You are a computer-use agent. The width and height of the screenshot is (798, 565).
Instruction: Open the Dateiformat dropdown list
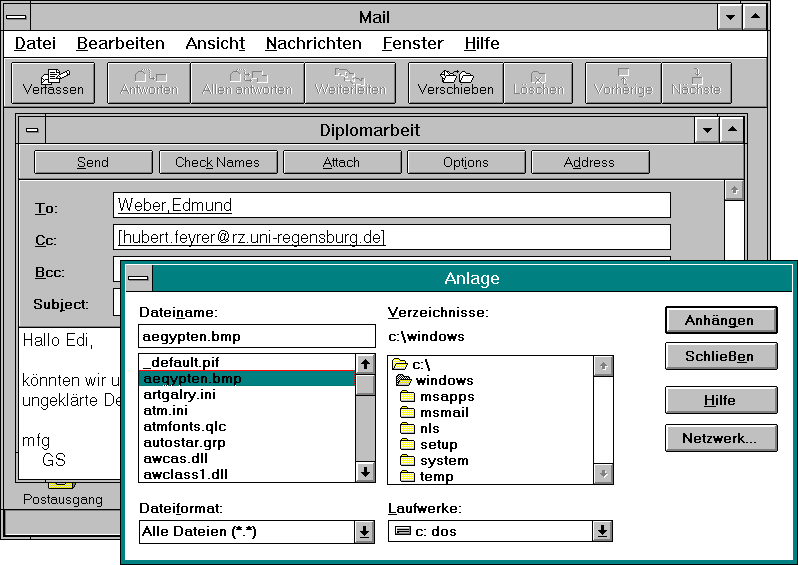365,532
